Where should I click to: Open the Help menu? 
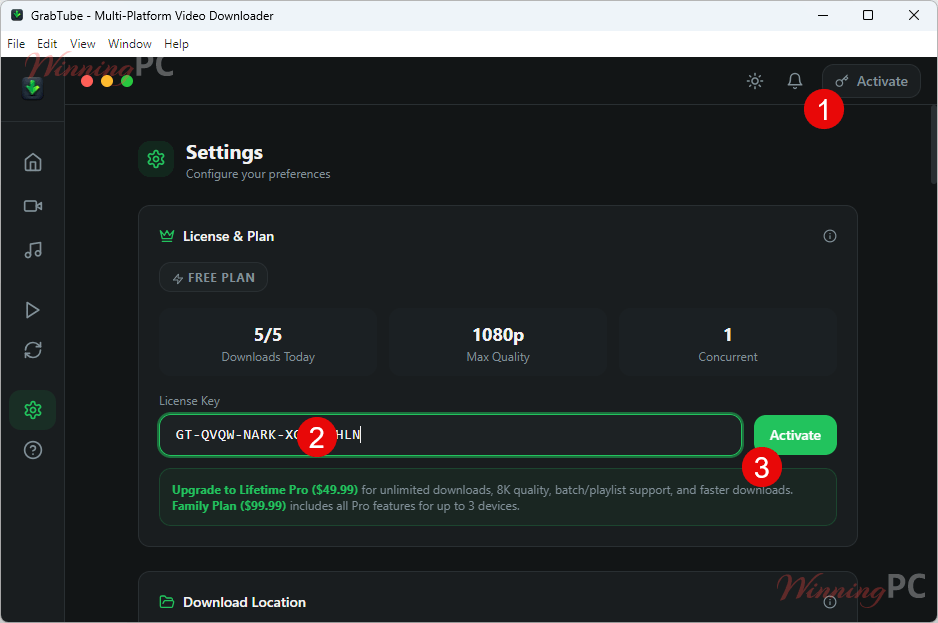click(176, 44)
